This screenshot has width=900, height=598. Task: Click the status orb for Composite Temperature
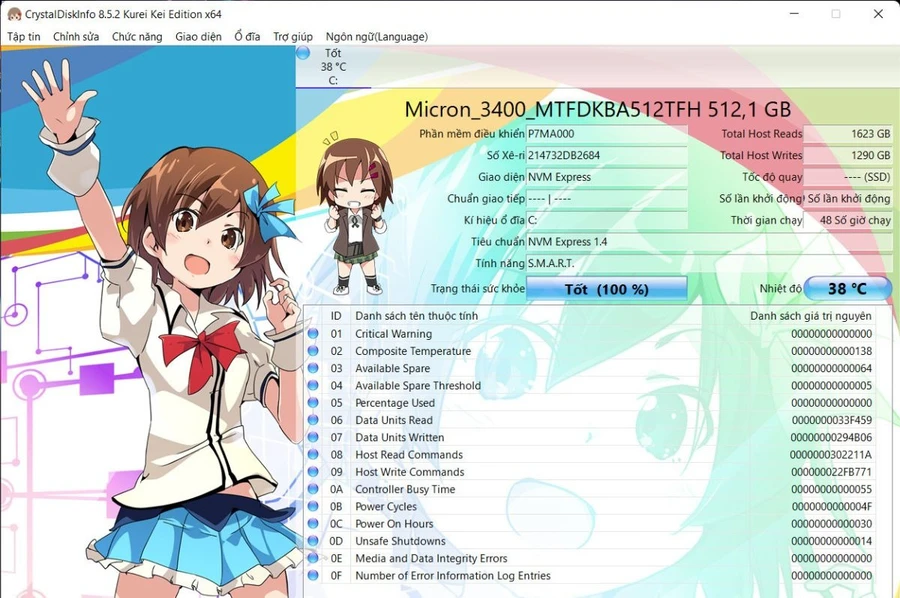coord(313,351)
